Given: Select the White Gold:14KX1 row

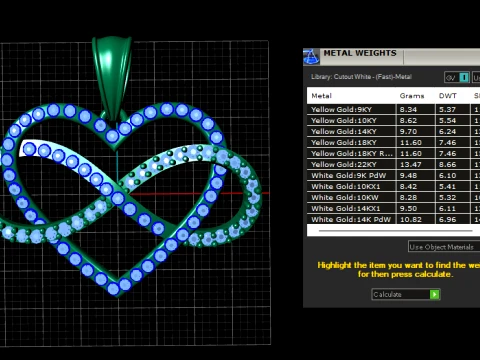Looking at the screenshot, I should pyautogui.click(x=393, y=208).
